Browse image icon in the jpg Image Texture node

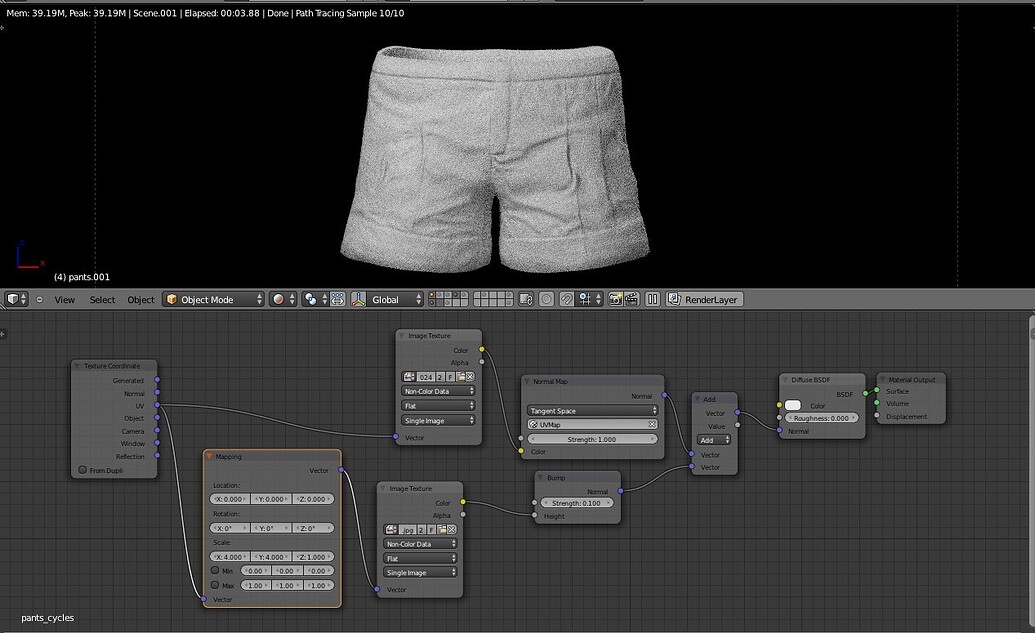click(x=391, y=529)
